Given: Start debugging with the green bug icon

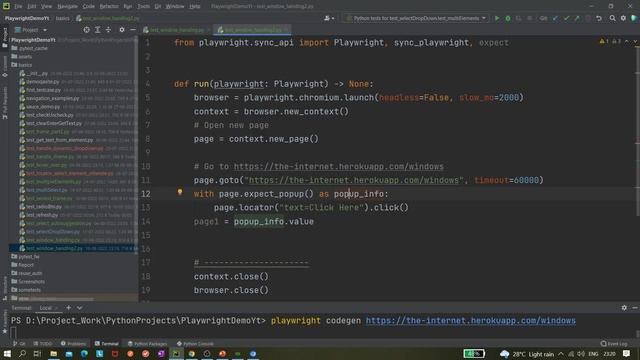Looking at the screenshot, I should tap(508, 18).
